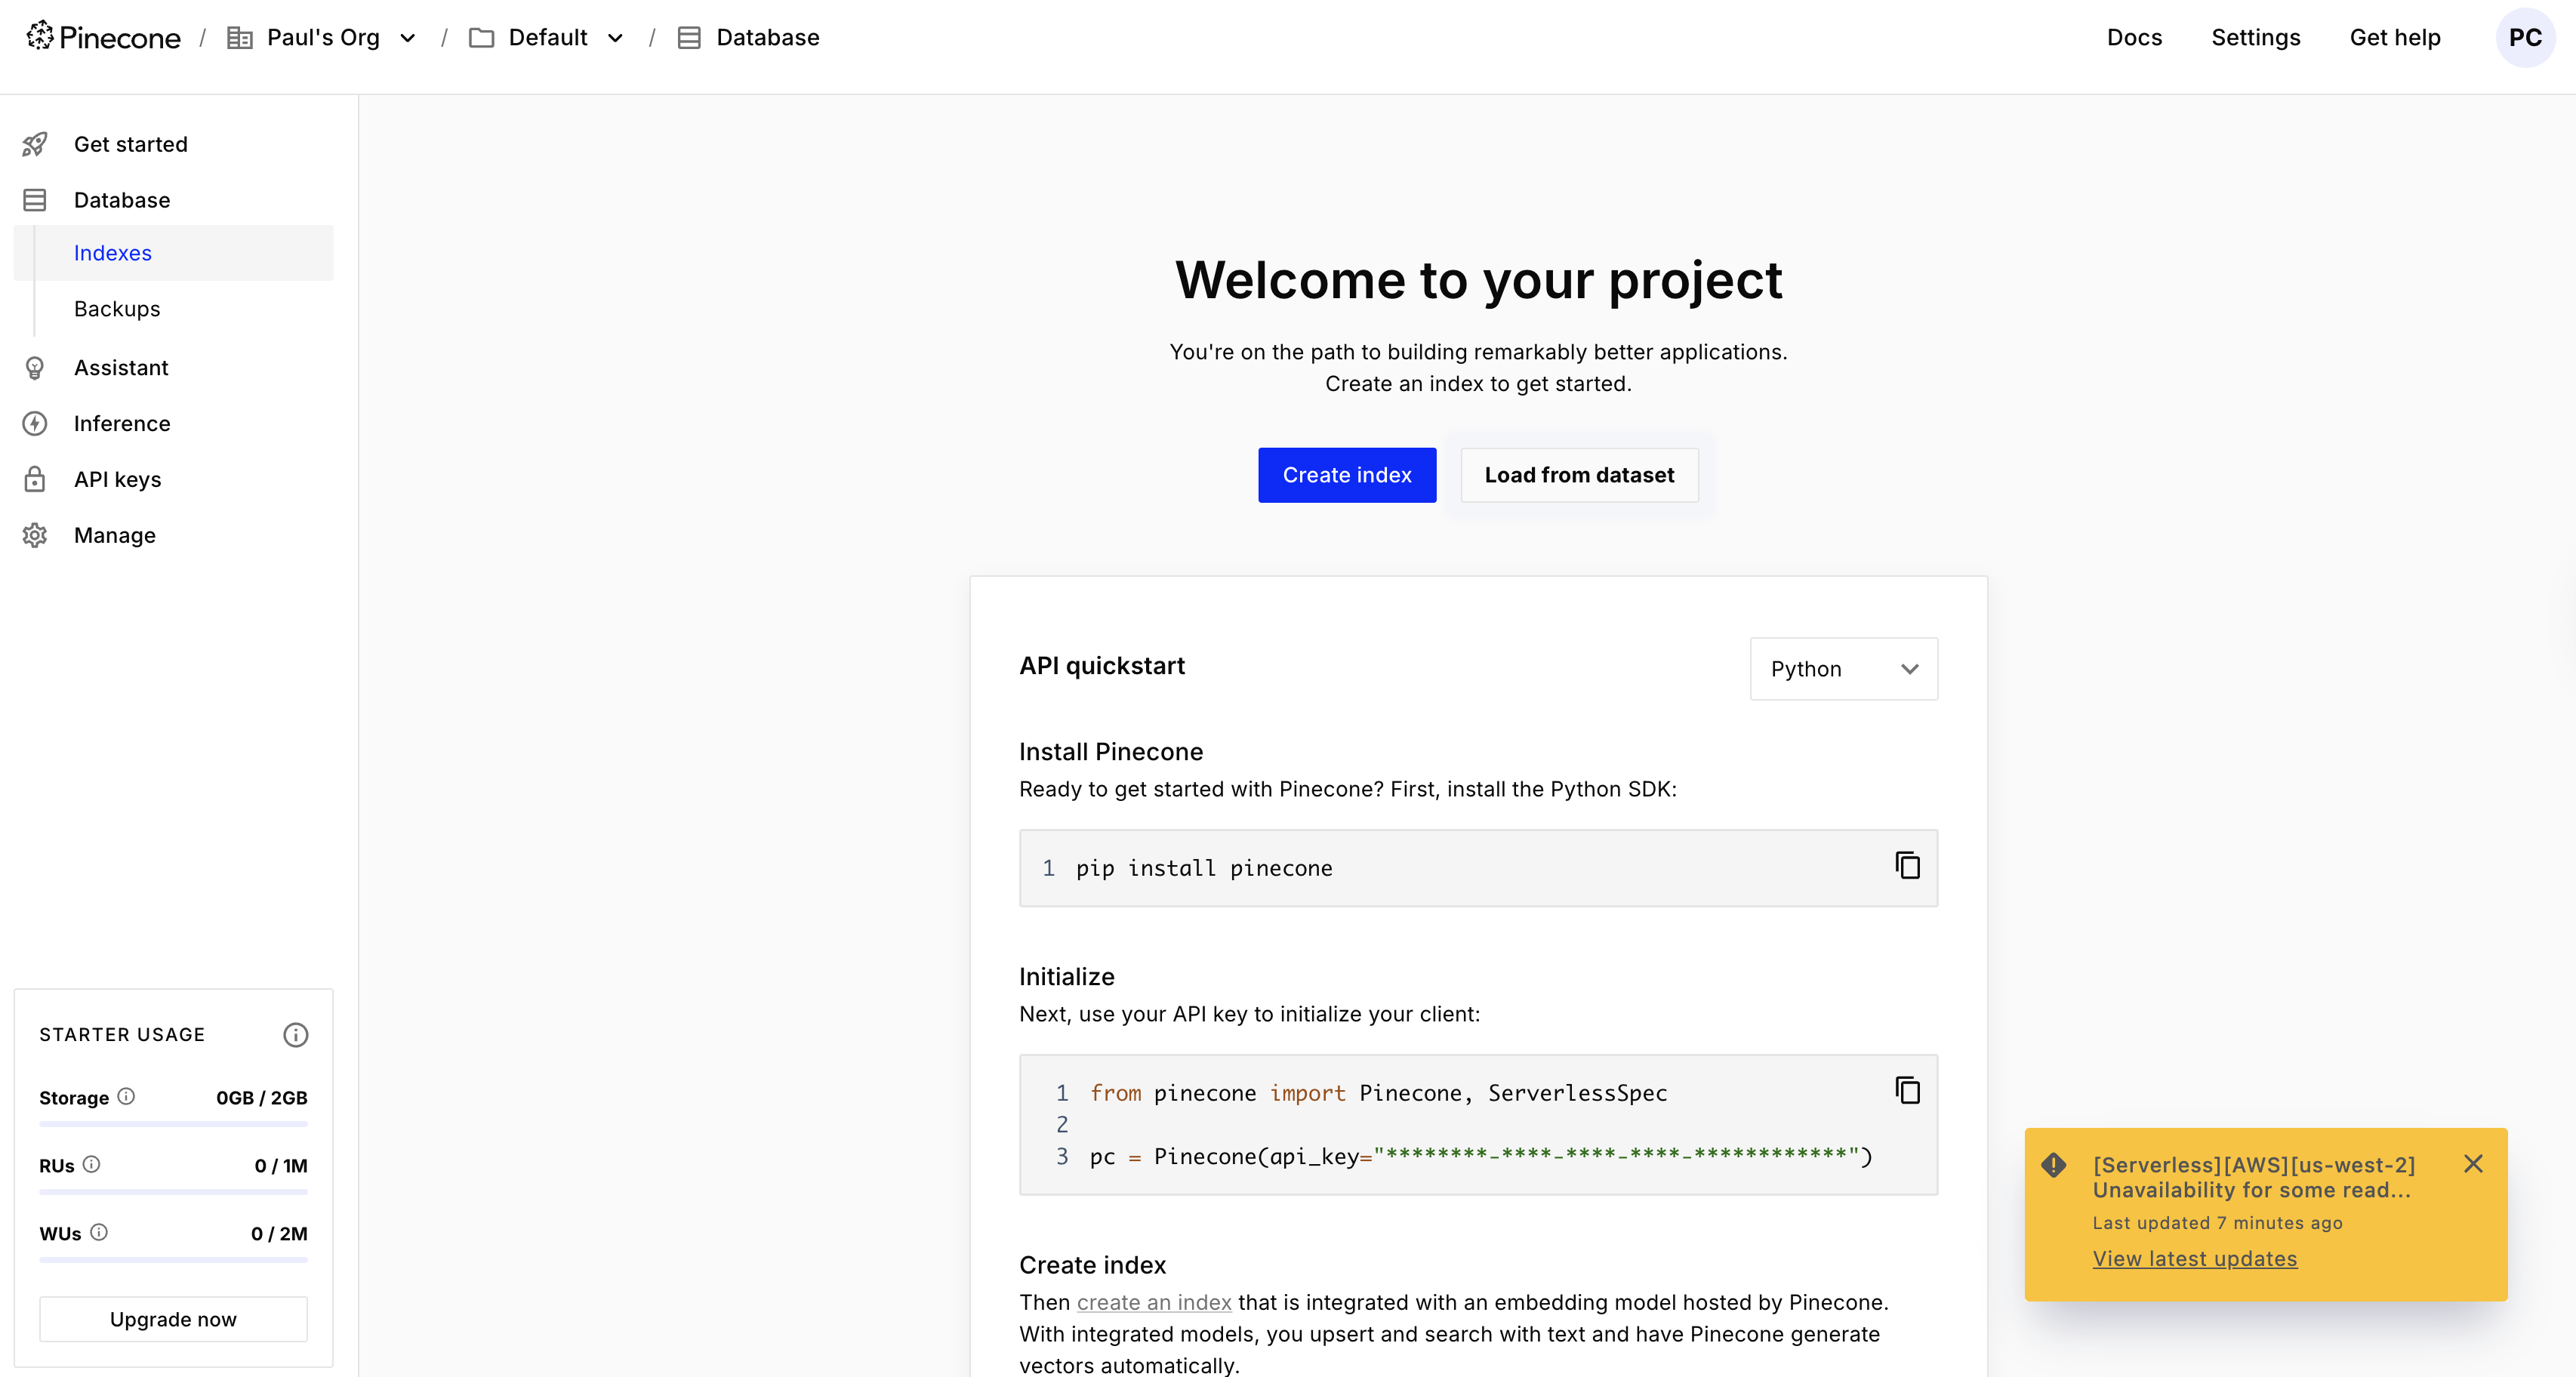Click the Create index button
This screenshot has height=1377, width=2576.
coord(1347,475)
